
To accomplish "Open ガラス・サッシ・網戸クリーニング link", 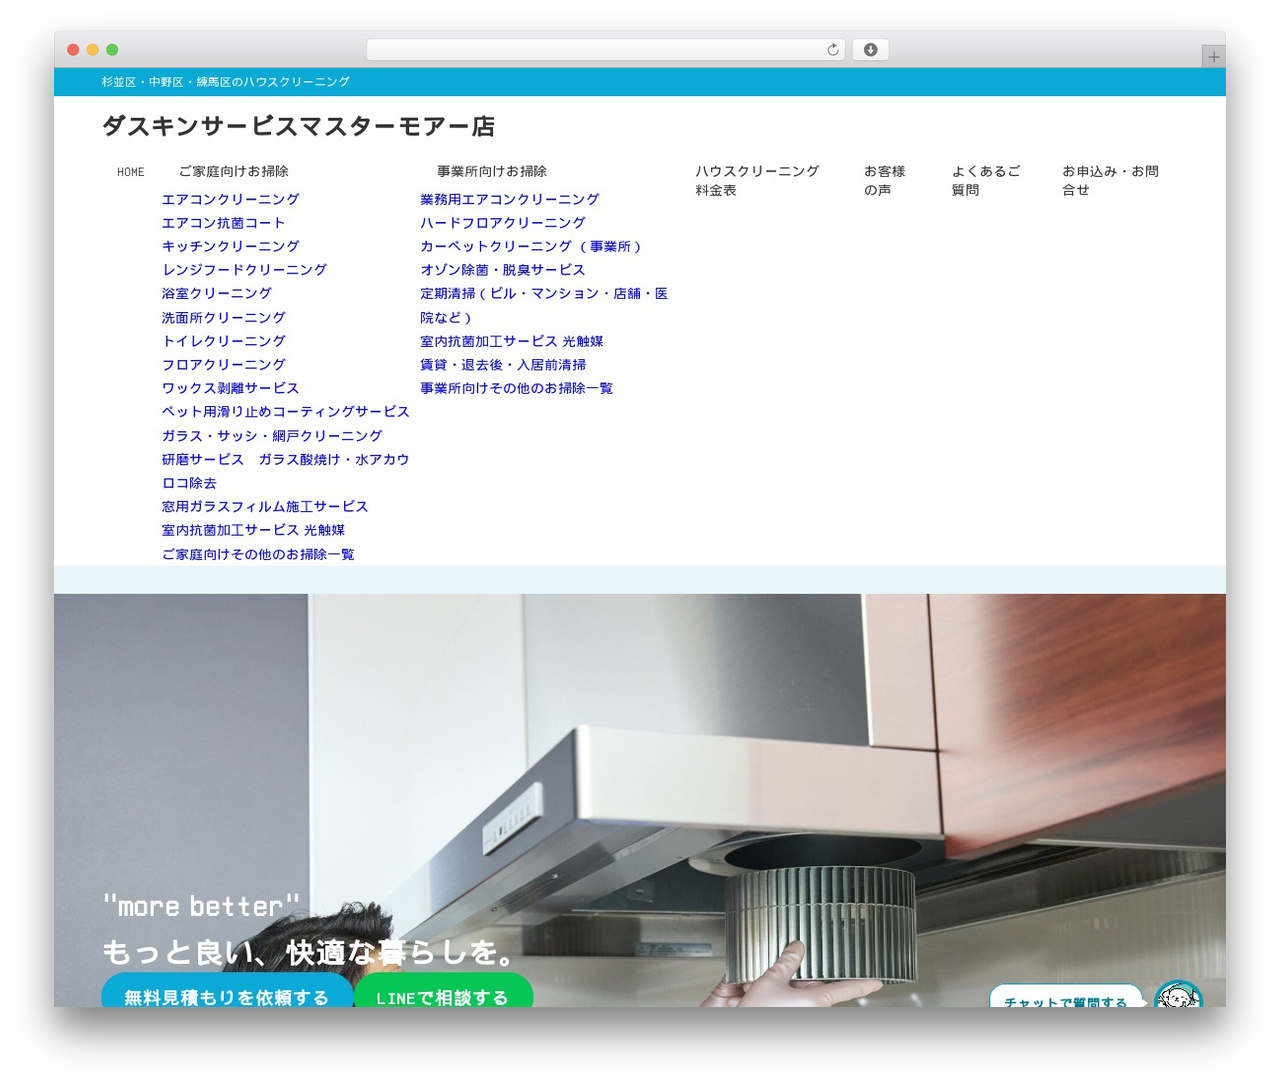I will (272, 436).
